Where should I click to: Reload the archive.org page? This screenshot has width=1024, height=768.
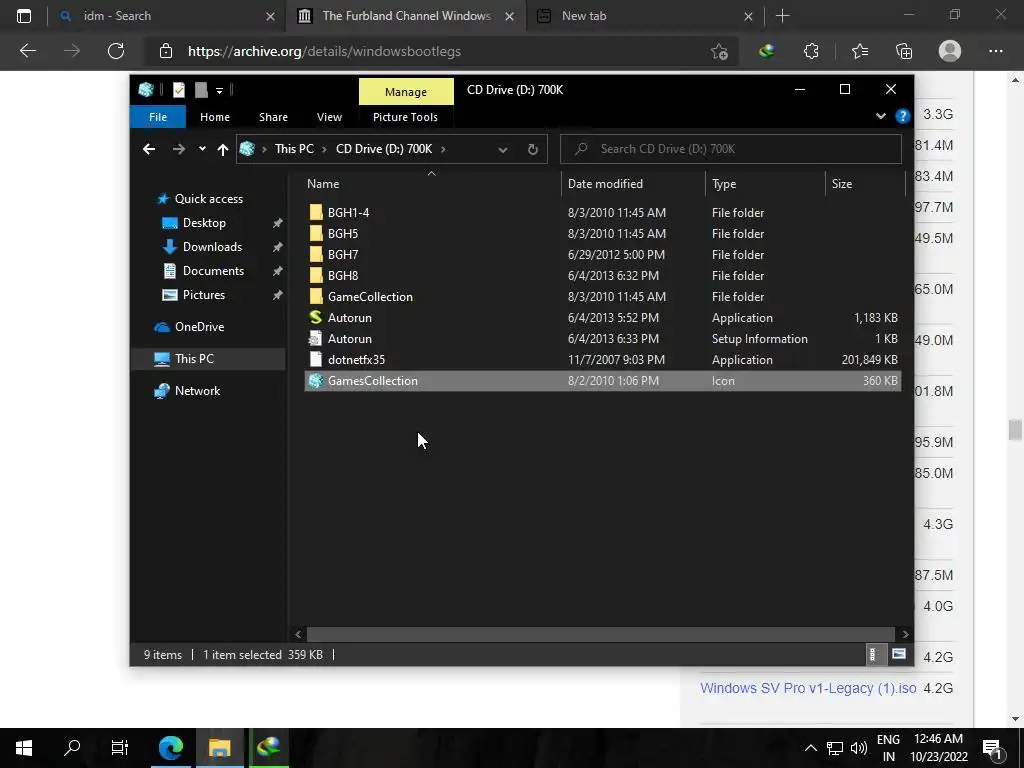tap(116, 51)
